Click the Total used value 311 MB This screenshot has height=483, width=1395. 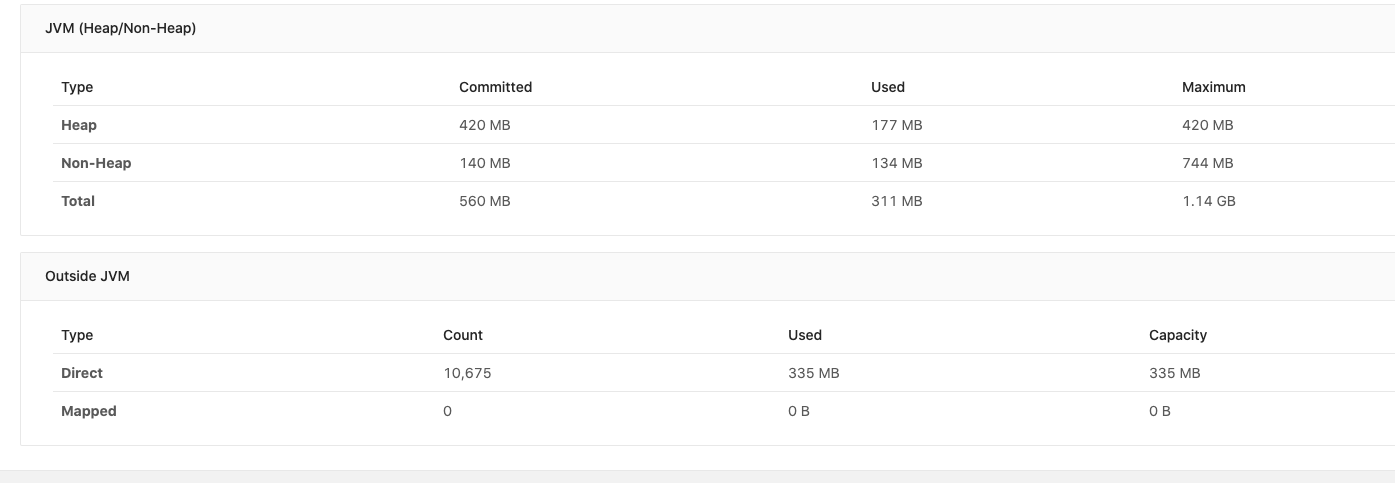click(x=896, y=201)
